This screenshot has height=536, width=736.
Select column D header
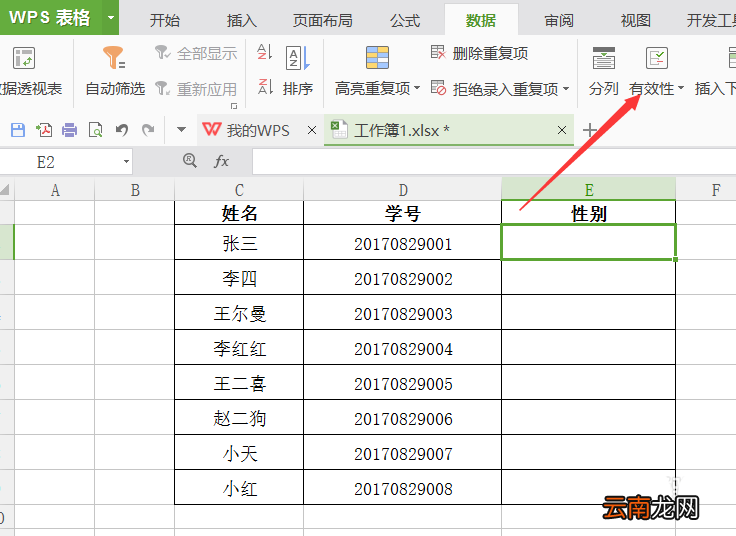(403, 190)
